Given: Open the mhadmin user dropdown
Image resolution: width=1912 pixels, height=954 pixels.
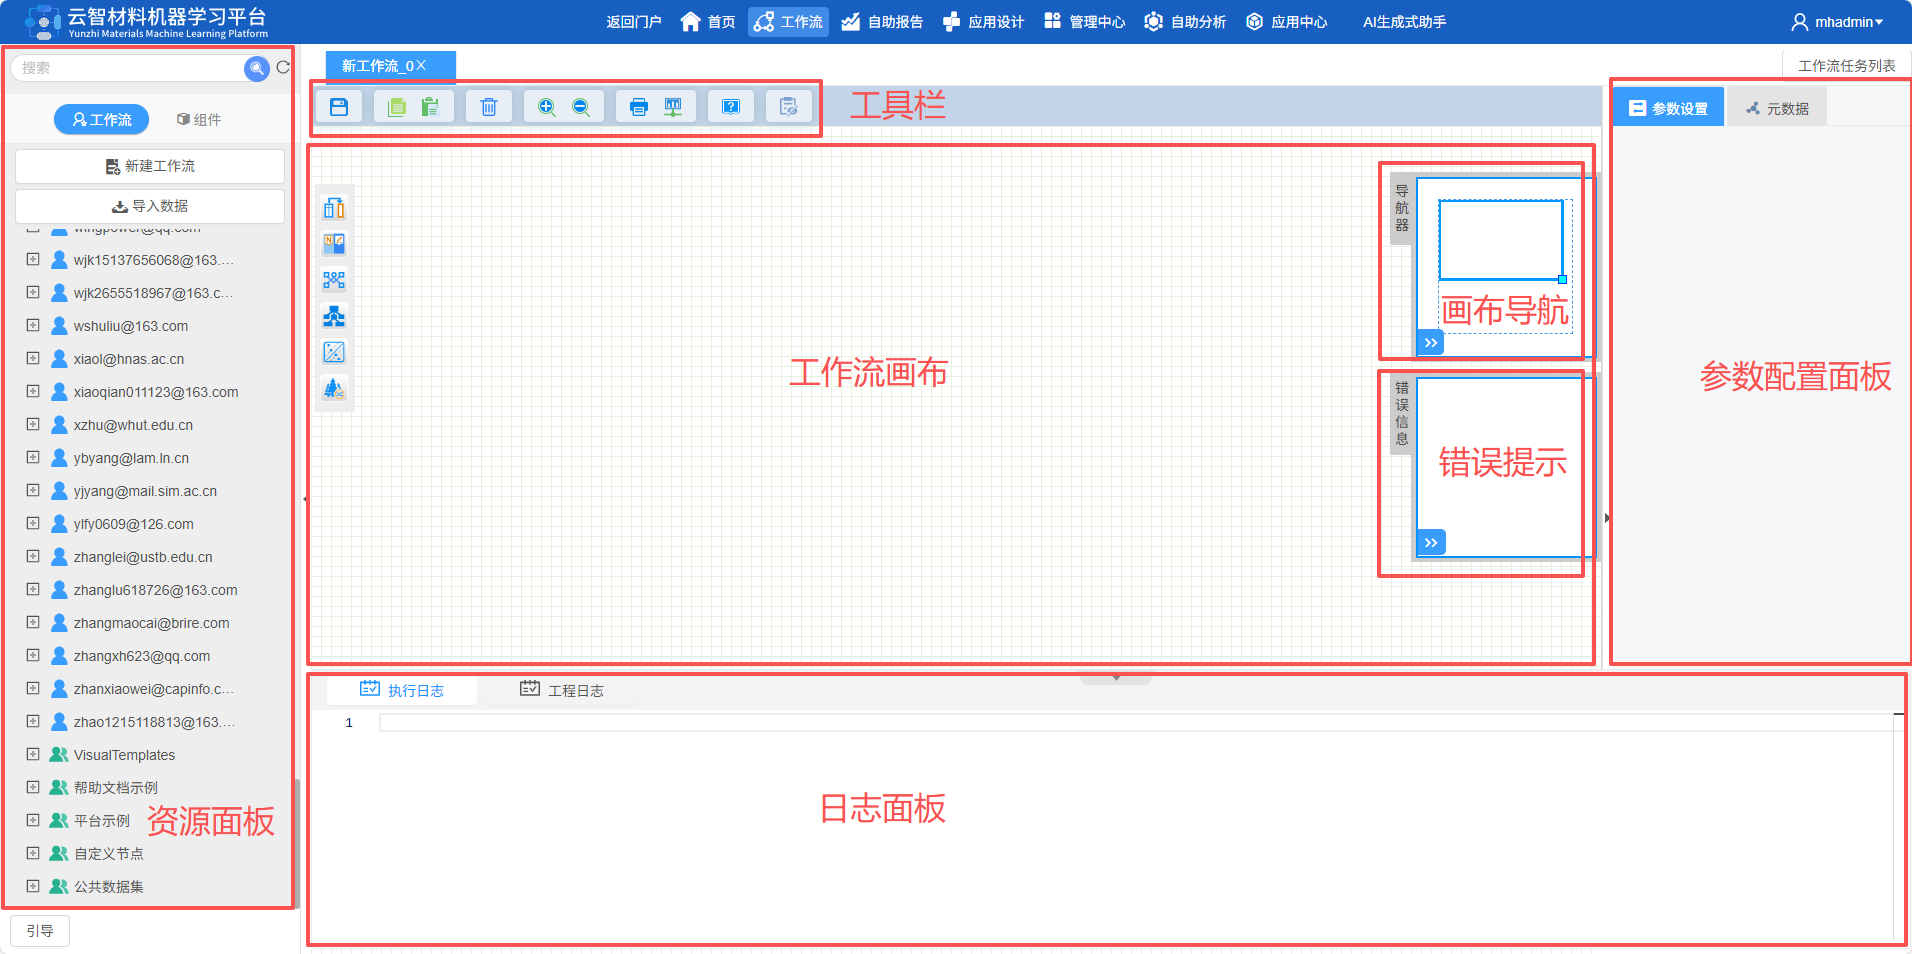Looking at the screenshot, I should (1840, 21).
